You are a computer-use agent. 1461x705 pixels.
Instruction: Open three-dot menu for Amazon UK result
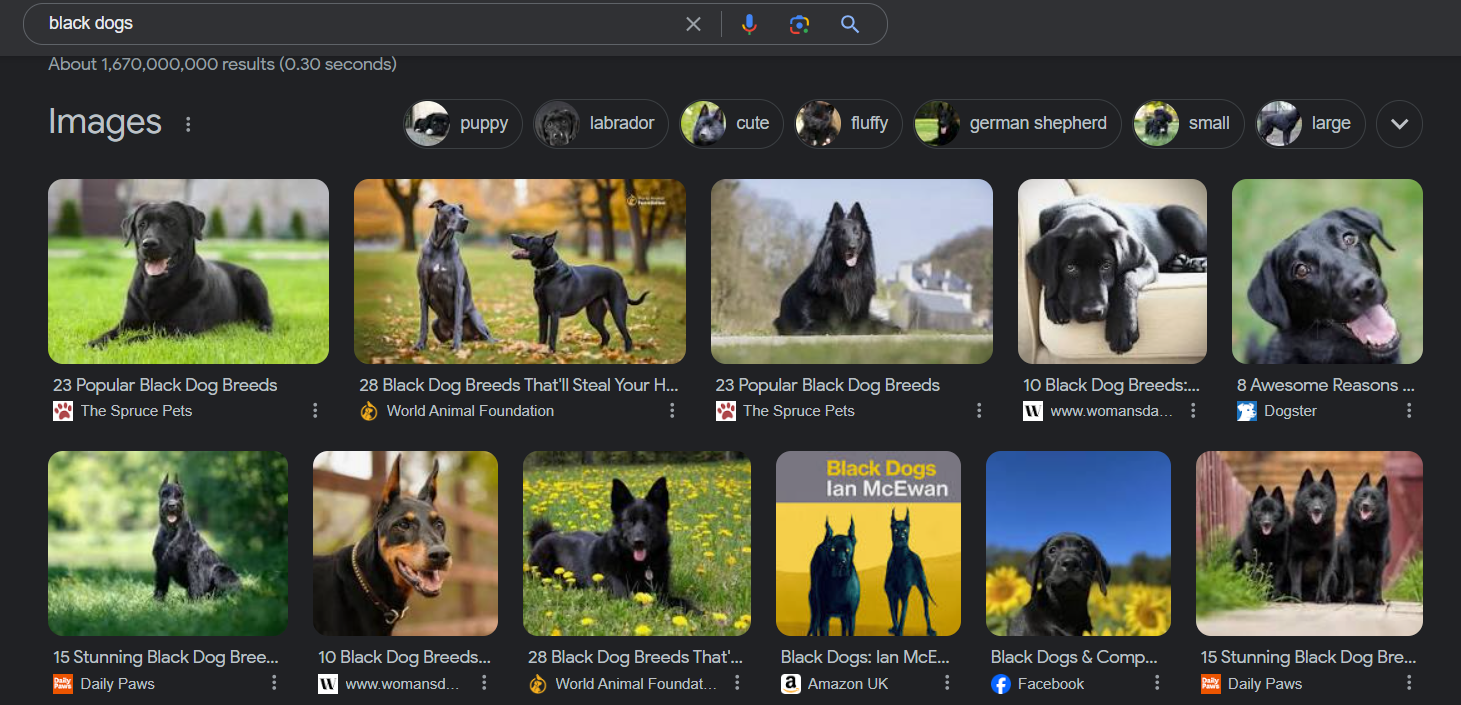point(947,683)
